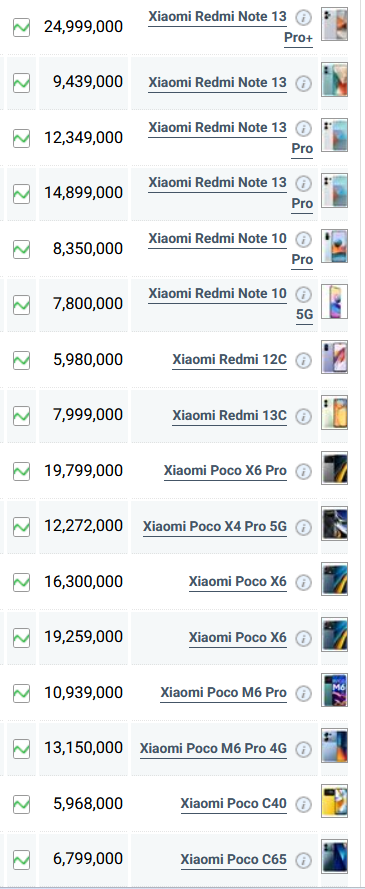Click price chart icon beside Xiaomi Redmi 12C
This screenshot has width=365, height=889.
click(22, 360)
